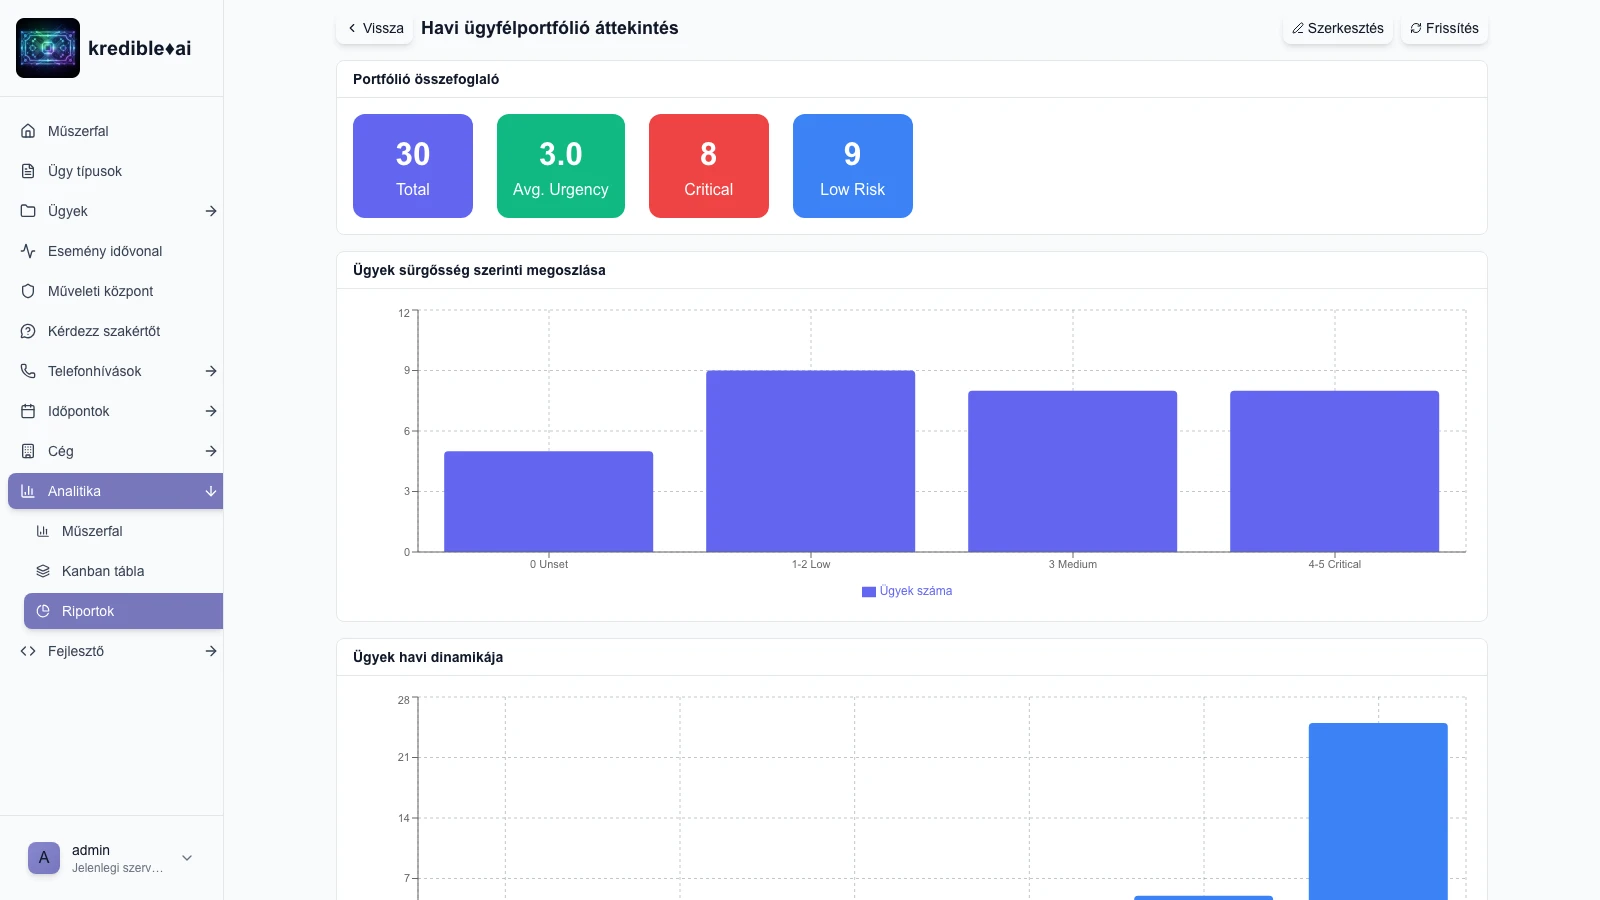The image size is (1600, 900).
Task: Collapse the Analitika section arrow
Action: [x=211, y=491]
